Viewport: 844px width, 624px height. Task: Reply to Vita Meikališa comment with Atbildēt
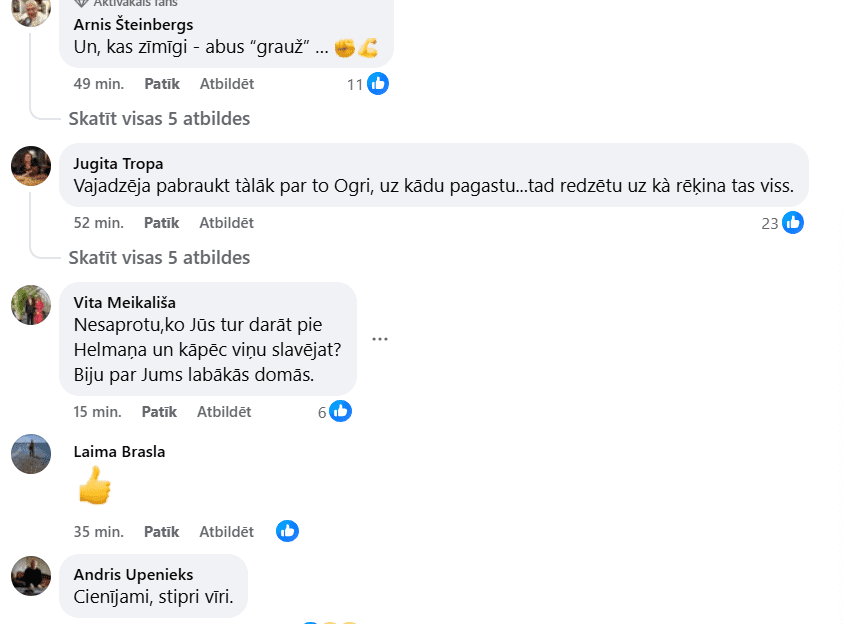click(x=224, y=412)
